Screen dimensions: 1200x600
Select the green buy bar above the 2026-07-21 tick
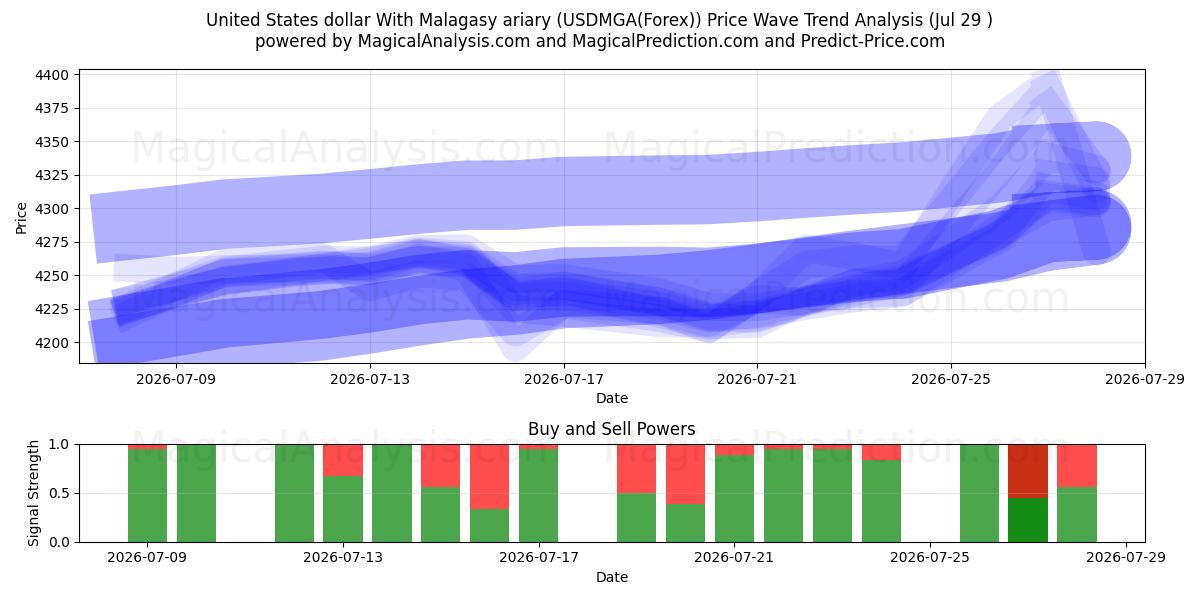coord(735,499)
